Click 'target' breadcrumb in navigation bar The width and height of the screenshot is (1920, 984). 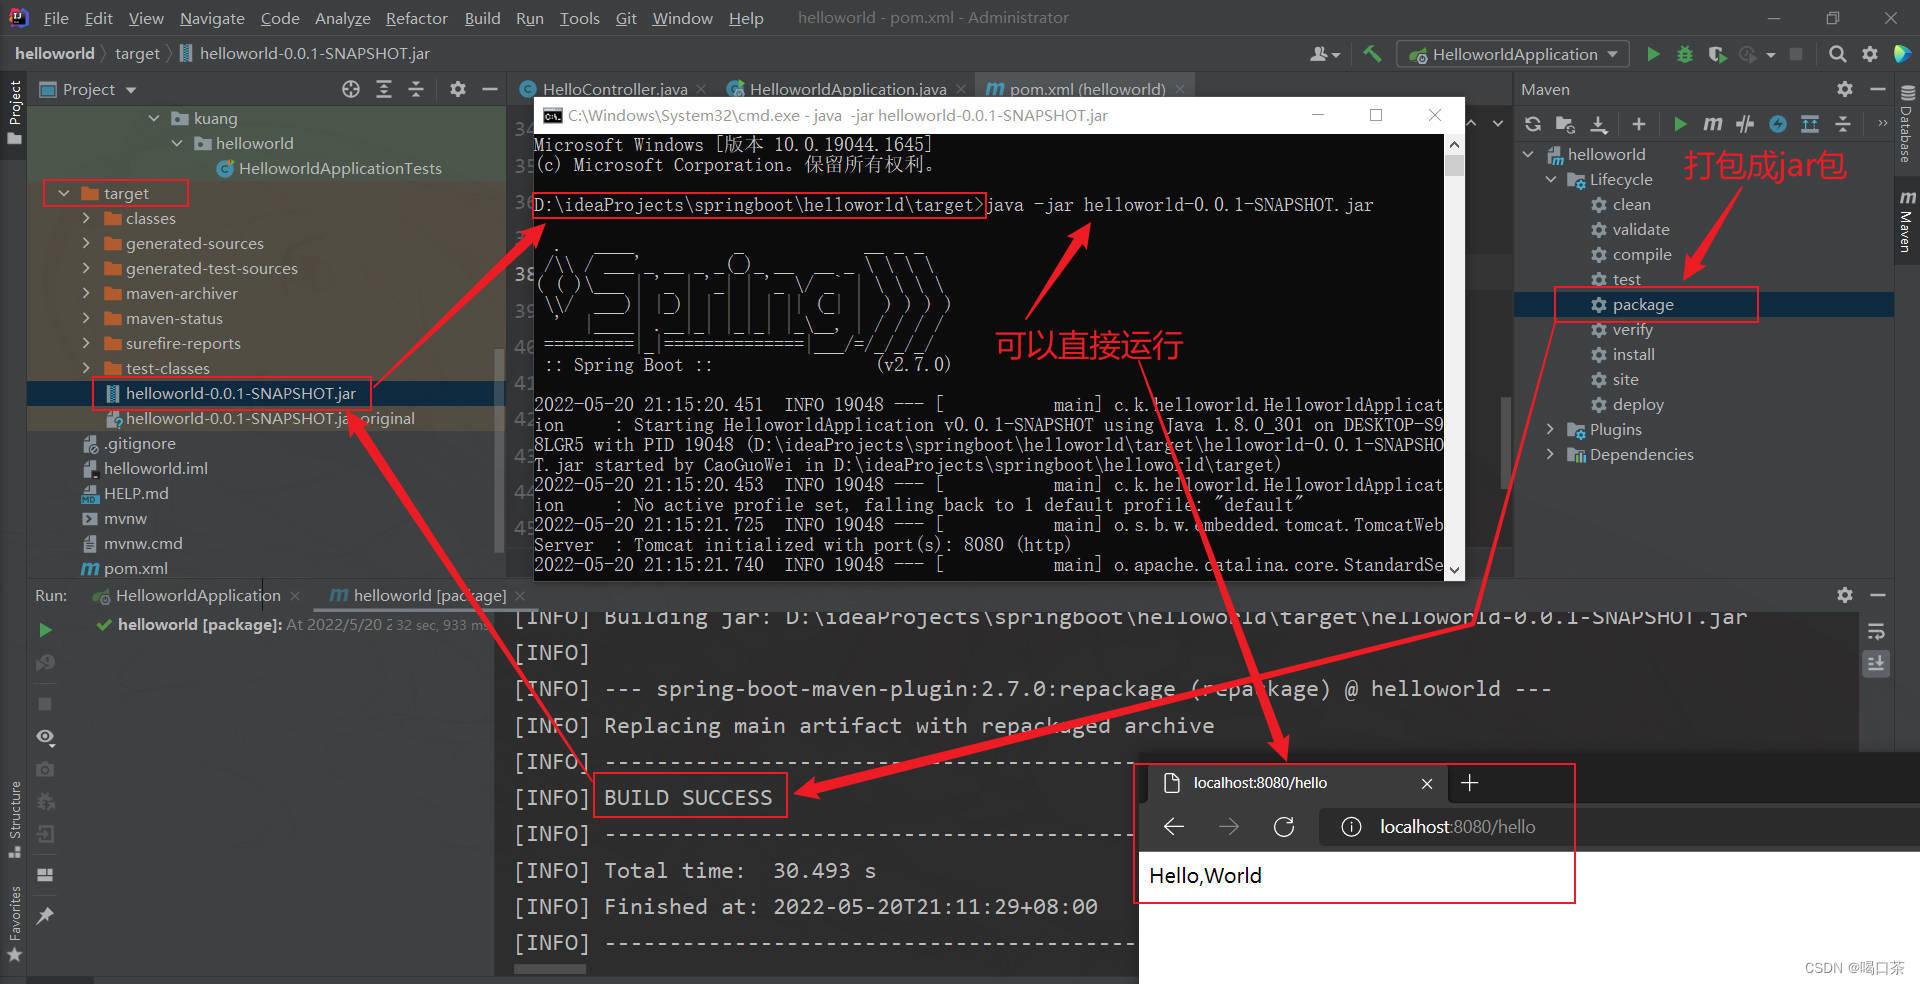tap(137, 53)
